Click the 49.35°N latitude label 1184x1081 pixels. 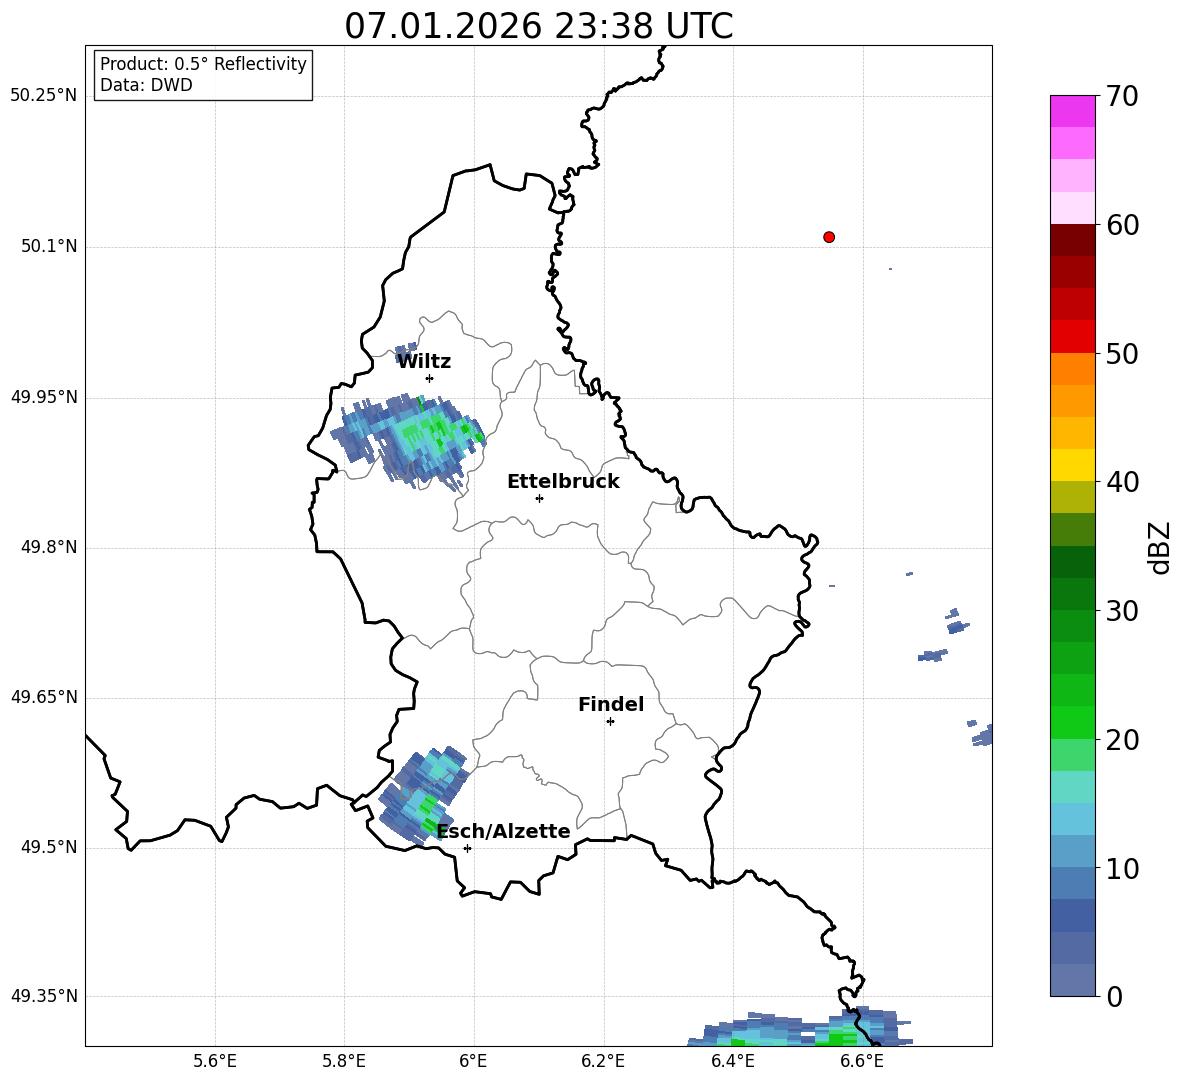click(44, 996)
